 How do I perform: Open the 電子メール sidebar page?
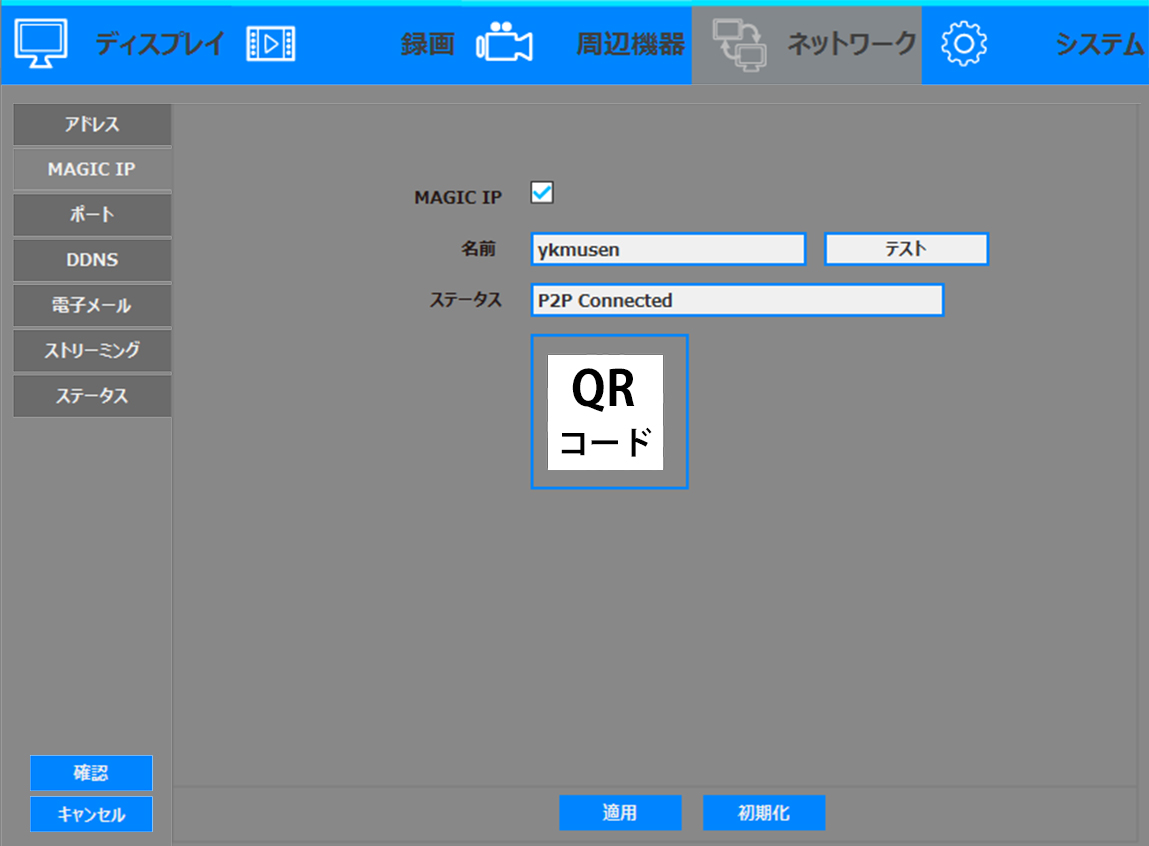92,305
